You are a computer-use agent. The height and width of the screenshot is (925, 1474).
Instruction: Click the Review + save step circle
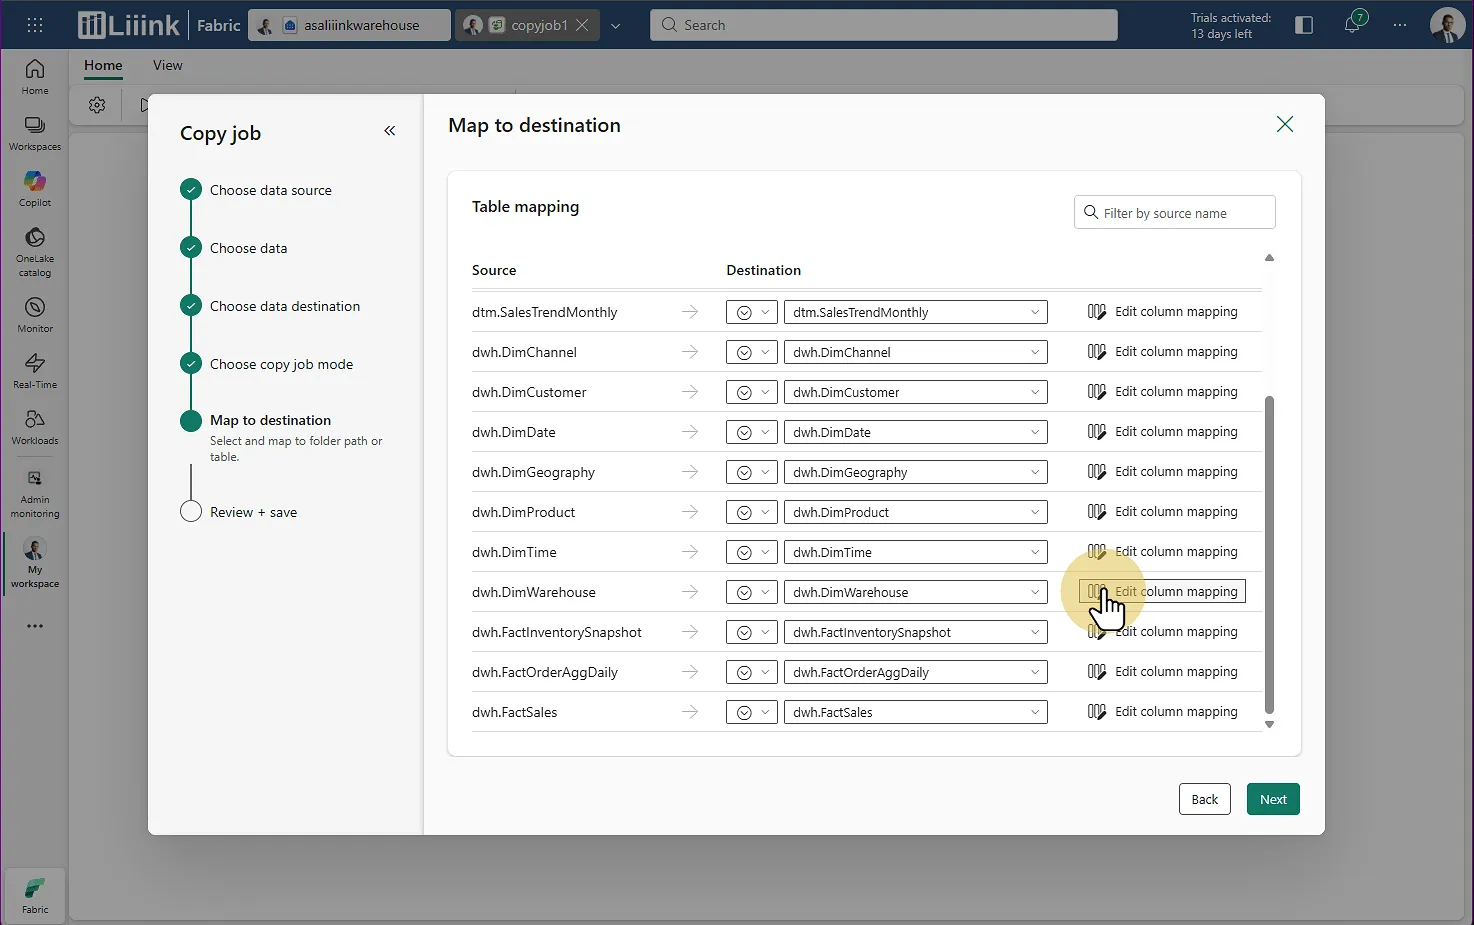coord(191,512)
